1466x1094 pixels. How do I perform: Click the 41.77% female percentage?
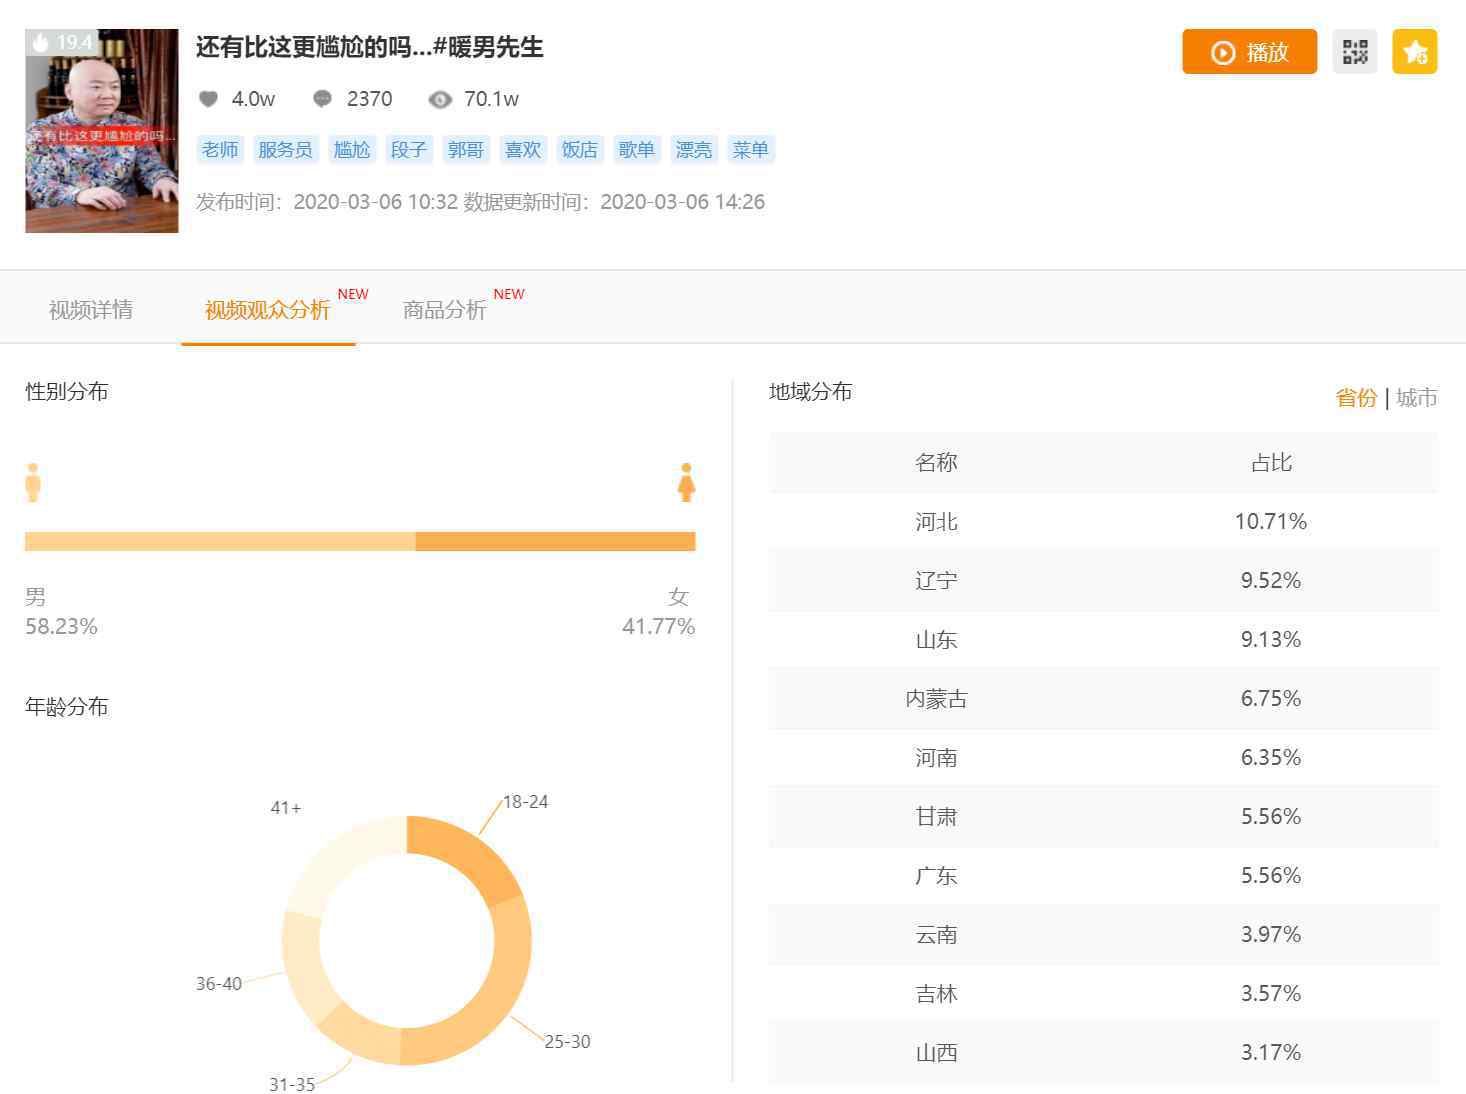click(x=658, y=627)
